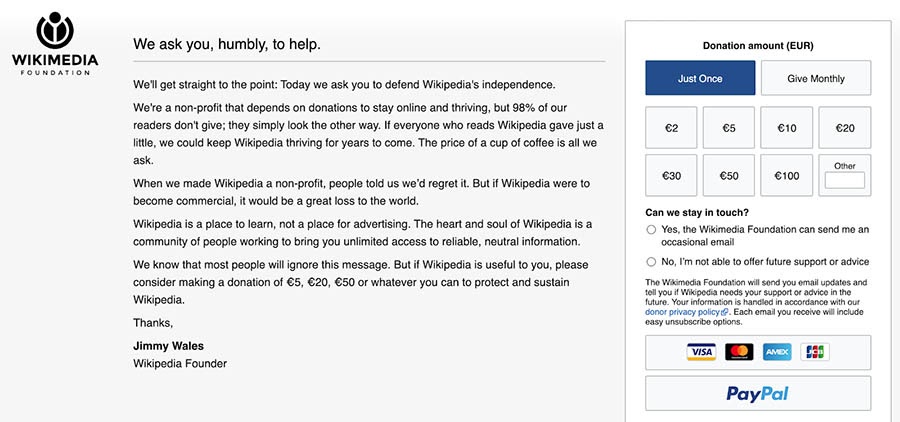Select Yes to receive occasional emails
The height and width of the screenshot is (422, 900).
point(651,230)
